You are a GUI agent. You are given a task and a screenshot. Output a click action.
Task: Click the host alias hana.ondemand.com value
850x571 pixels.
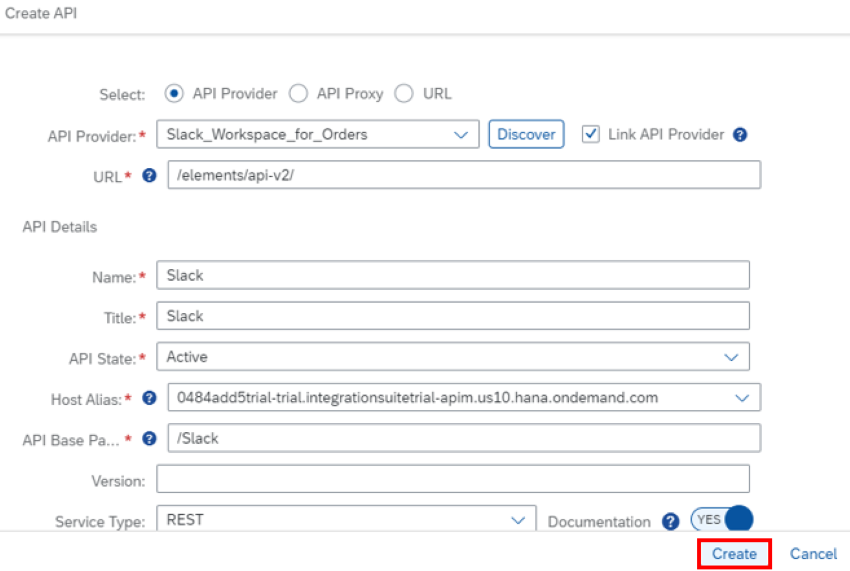tap(417, 397)
